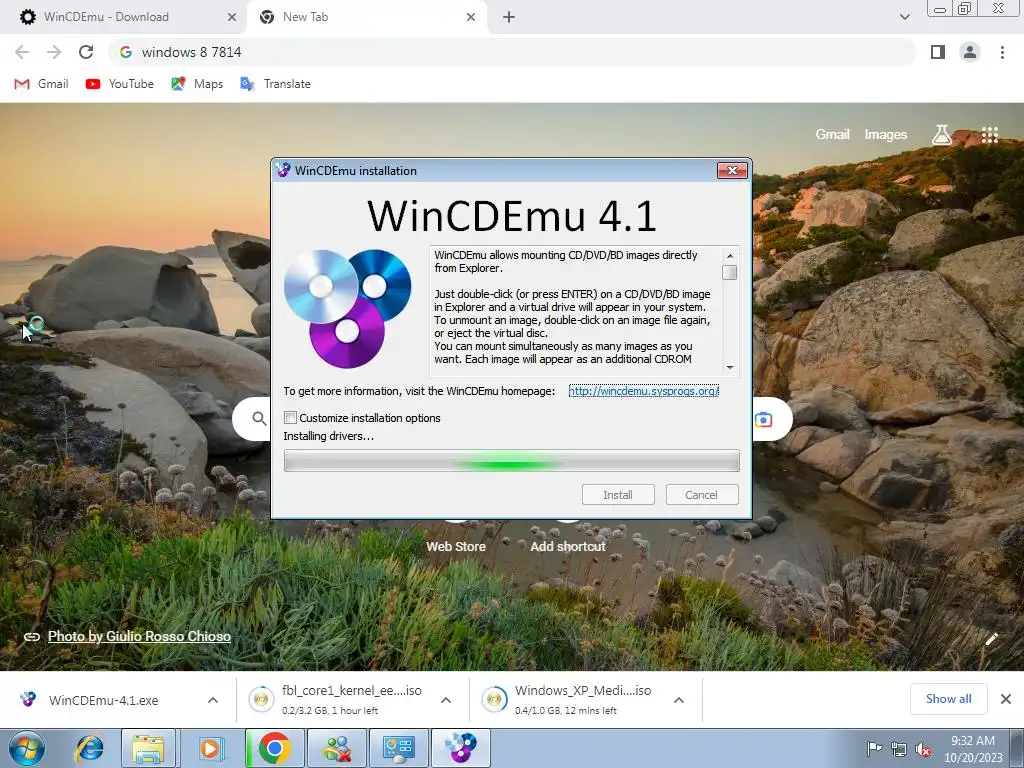Image resolution: width=1024 pixels, height=768 pixels.
Task: Click the down arrow in the description scrollbar
Action: coord(729,368)
